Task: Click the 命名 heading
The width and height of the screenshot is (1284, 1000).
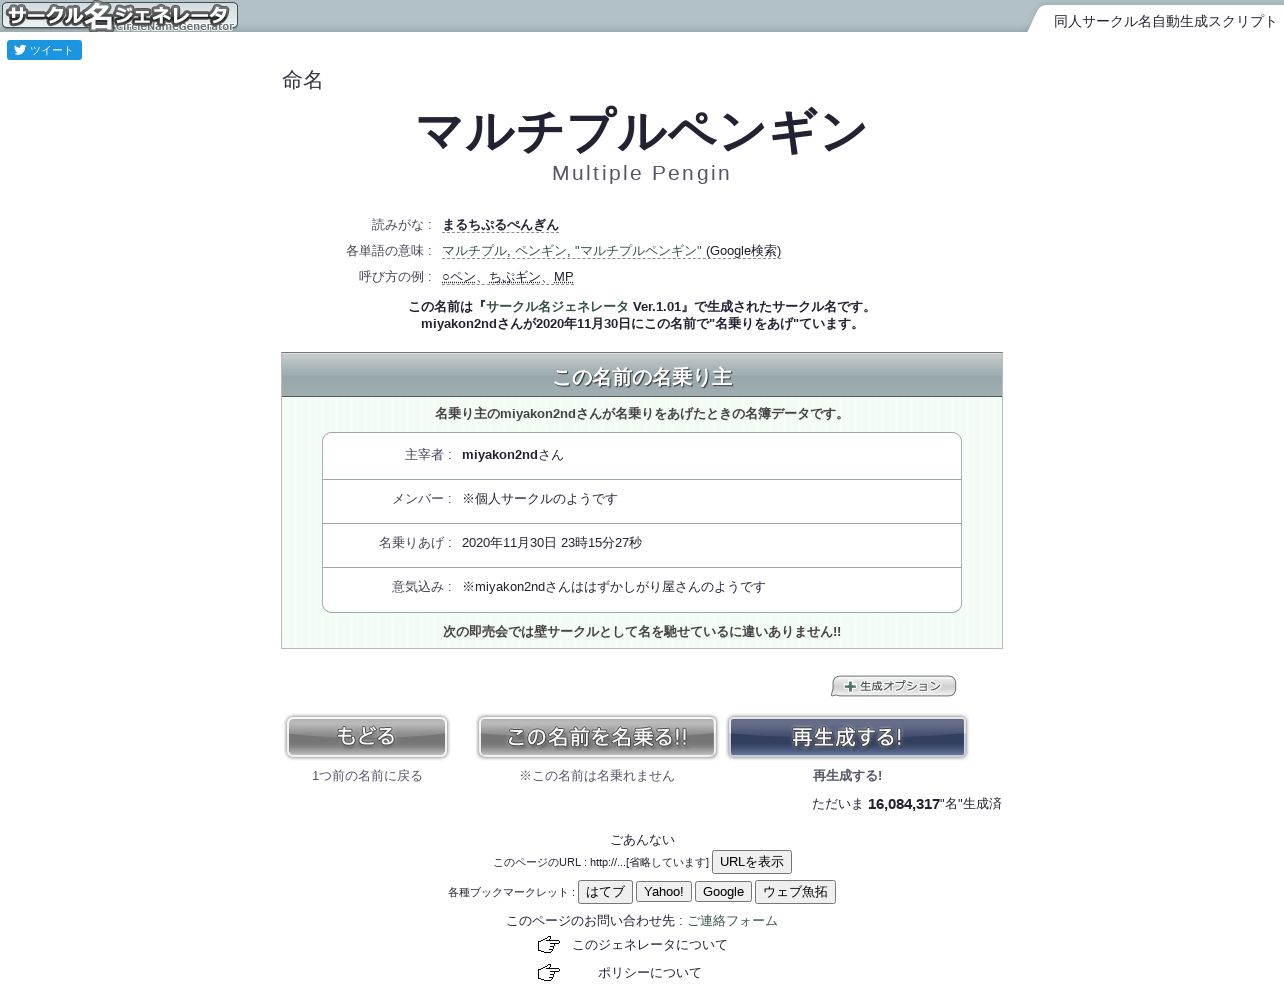Action: (303, 80)
